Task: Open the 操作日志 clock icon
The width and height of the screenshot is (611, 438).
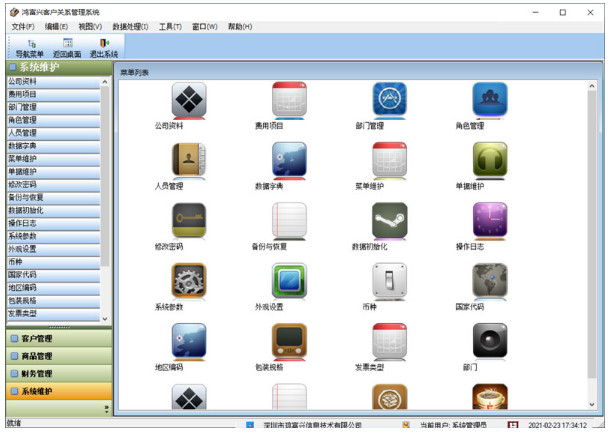Action: pos(490,220)
